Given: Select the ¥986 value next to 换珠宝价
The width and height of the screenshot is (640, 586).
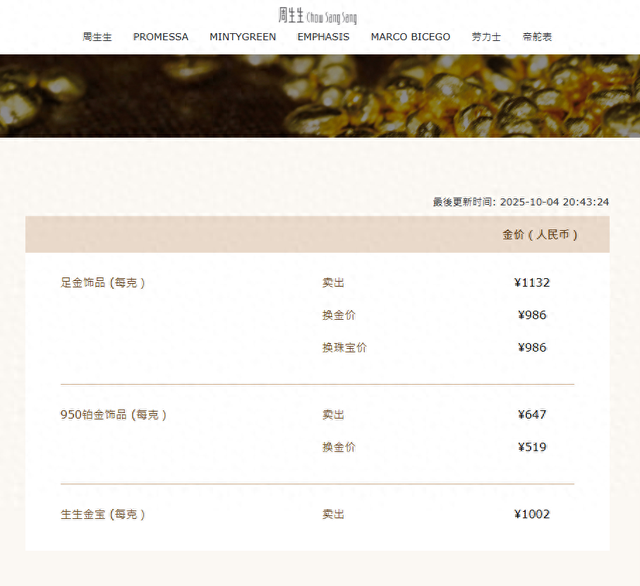Looking at the screenshot, I should point(532,348).
